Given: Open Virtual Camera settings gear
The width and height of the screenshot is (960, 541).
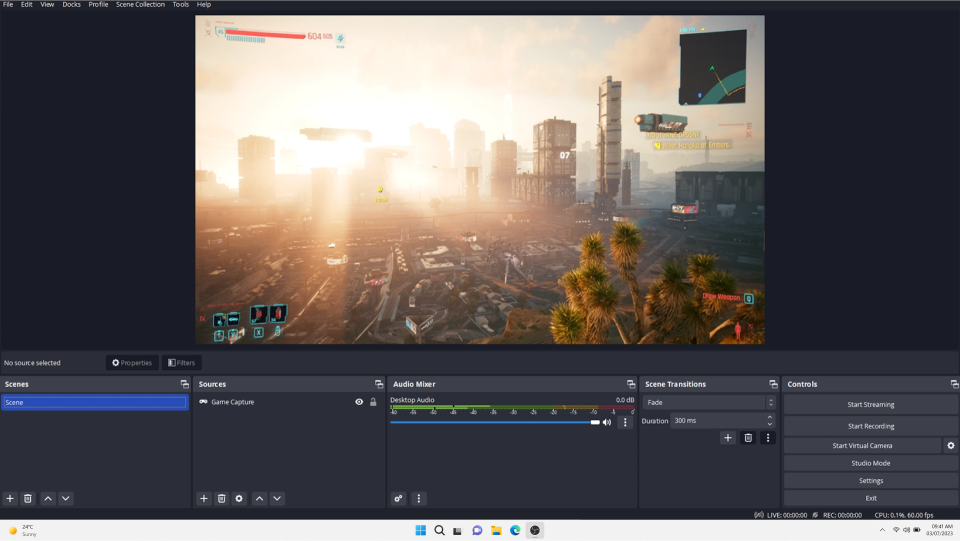Looking at the screenshot, I should tap(950, 446).
